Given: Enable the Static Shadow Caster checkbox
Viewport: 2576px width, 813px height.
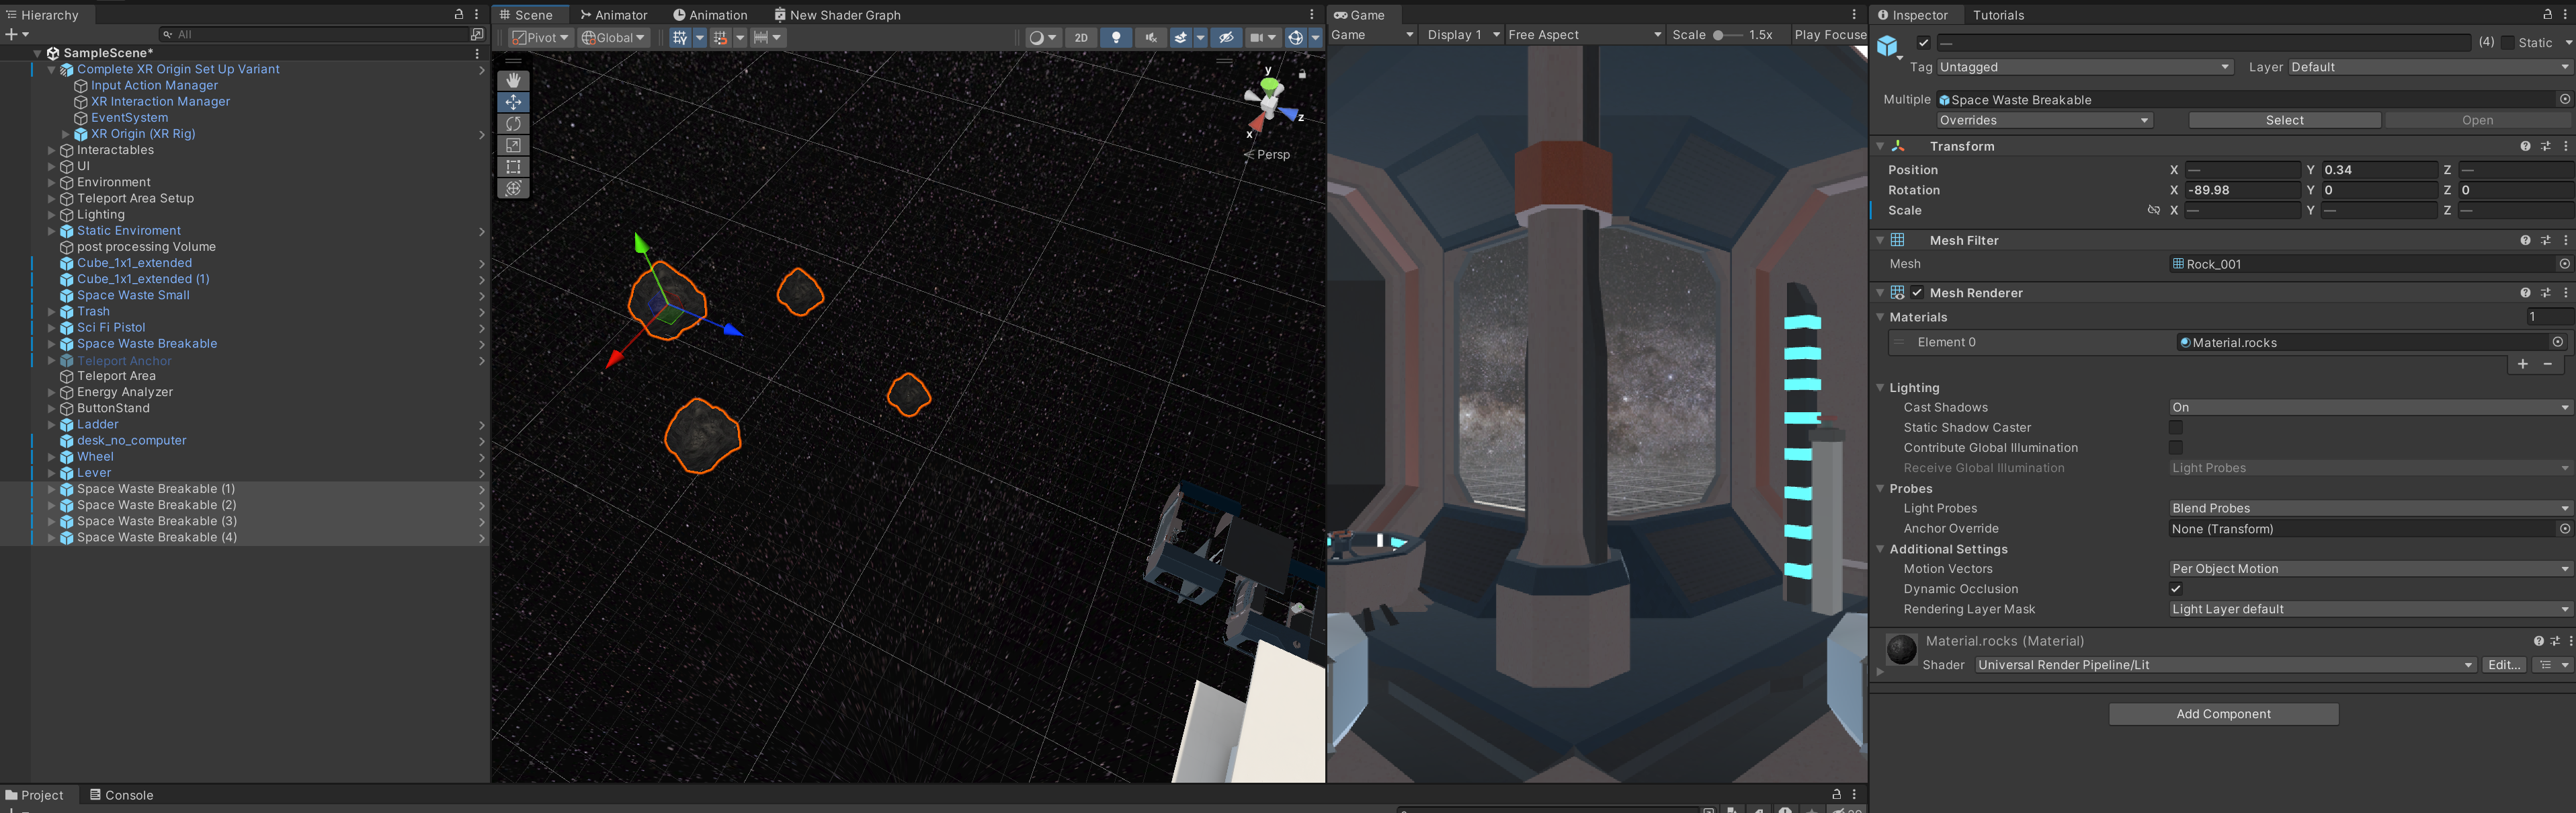Looking at the screenshot, I should tap(2175, 428).
